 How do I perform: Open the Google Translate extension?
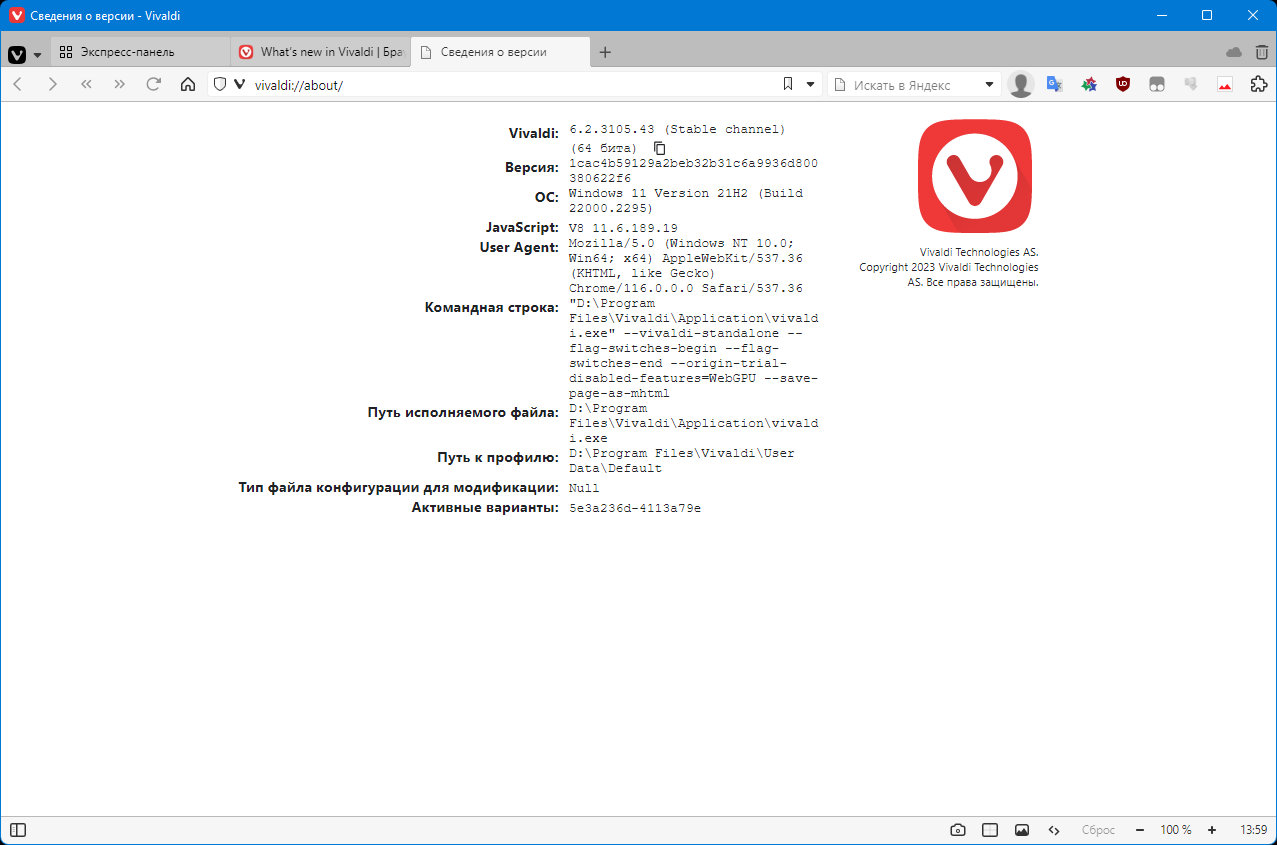point(1054,84)
